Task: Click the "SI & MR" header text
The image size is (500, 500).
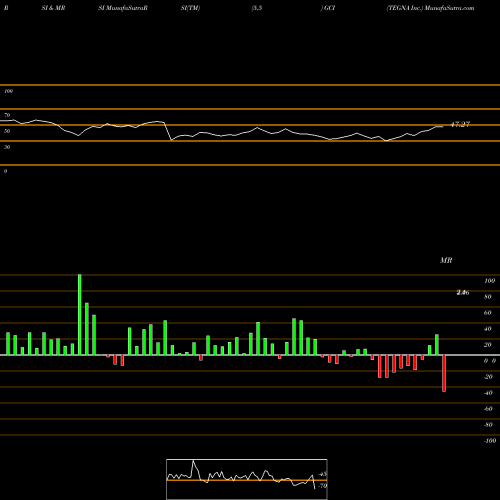Action: pyautogui.click(x=53, y=8)
